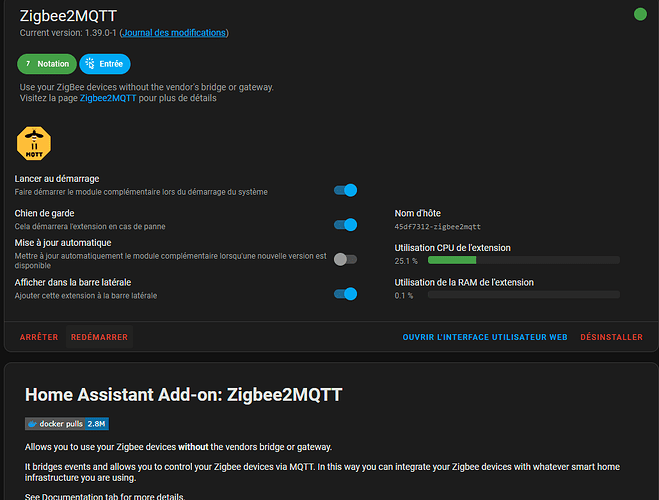Click the ARRÊTER button
Image resolution: width=659 pixels, height=500 pixels.
click(x=39, y=337)
